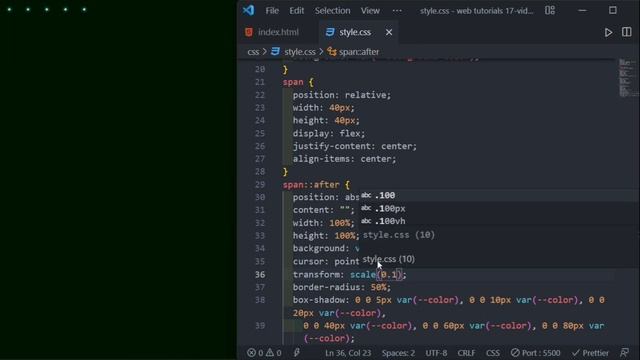Image resolution: width=640 pixels, height=360 pixels.
Task: Click the display: flex line
Action: click(329, 133)
